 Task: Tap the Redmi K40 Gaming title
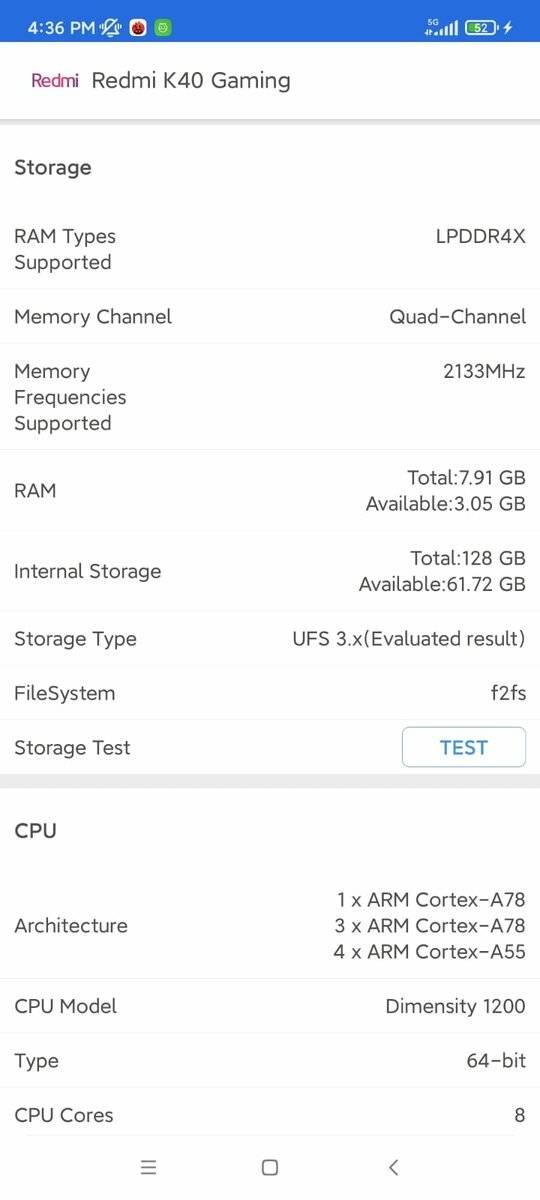[x=191, y=81]
